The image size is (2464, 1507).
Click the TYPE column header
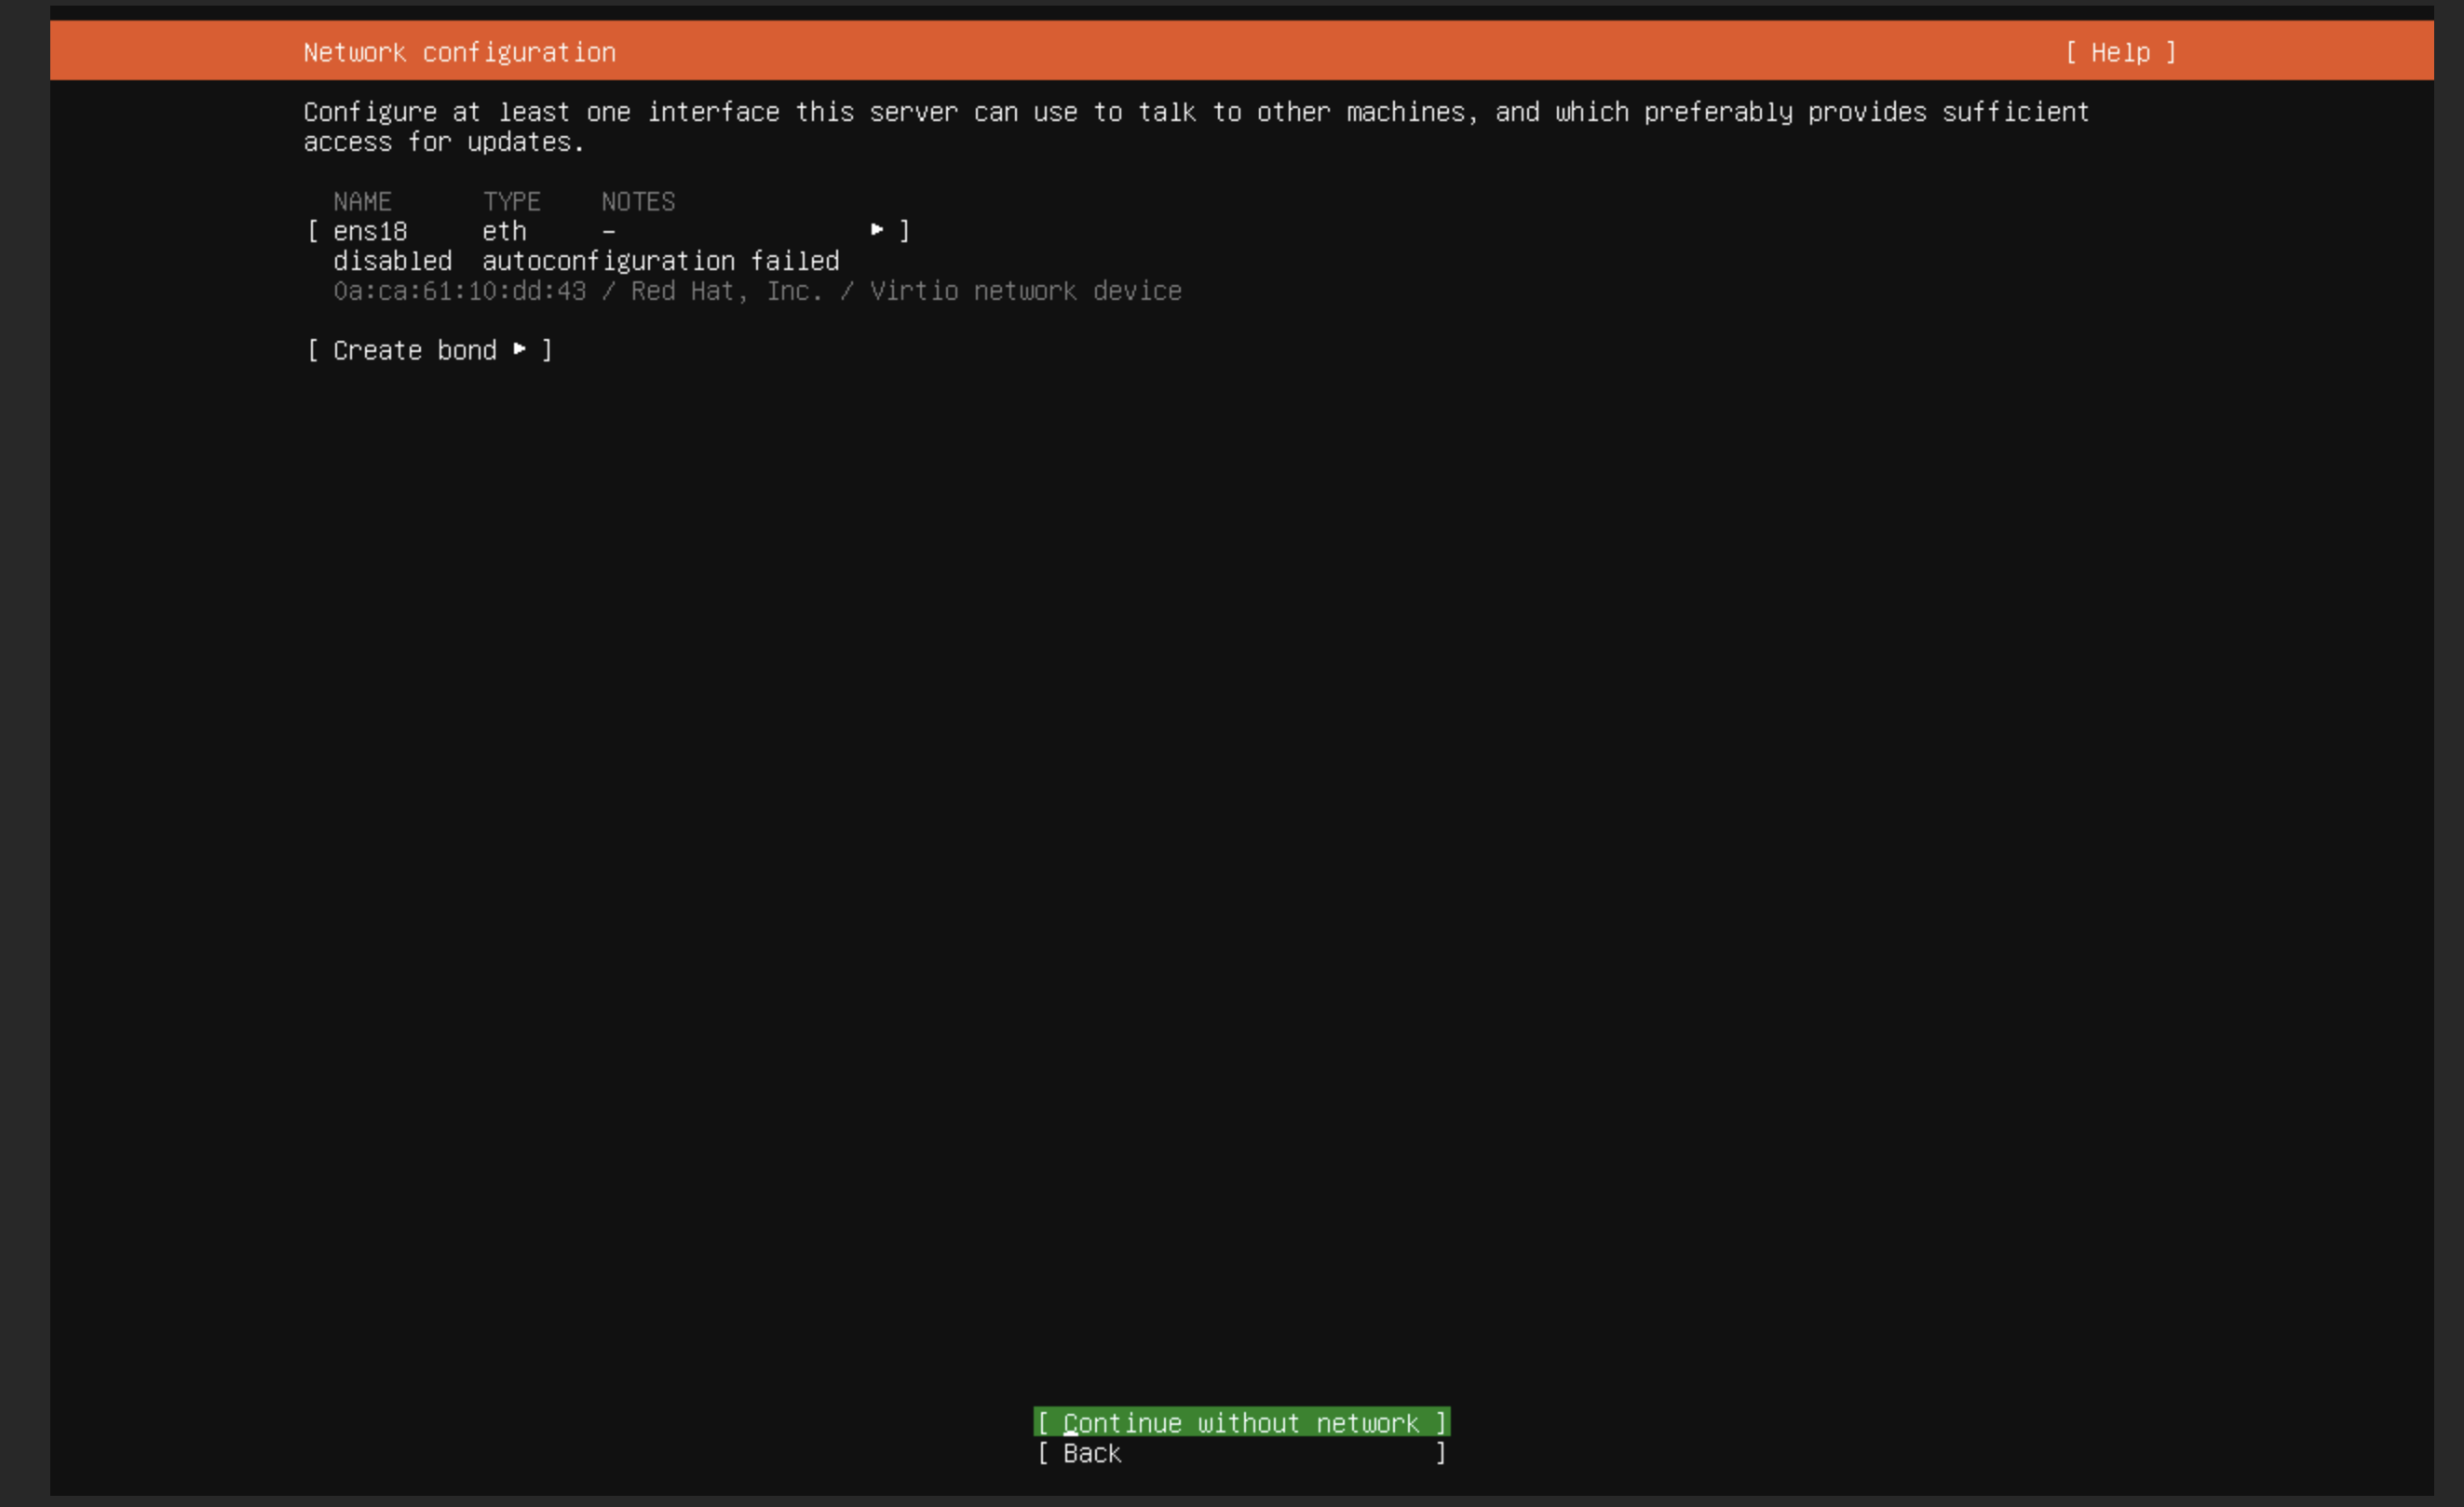[511, 202]
